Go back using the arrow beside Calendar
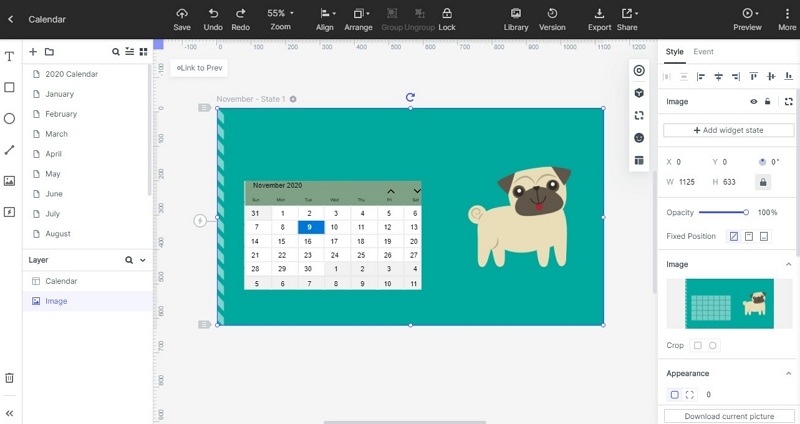800x424 pixels. 11,19
